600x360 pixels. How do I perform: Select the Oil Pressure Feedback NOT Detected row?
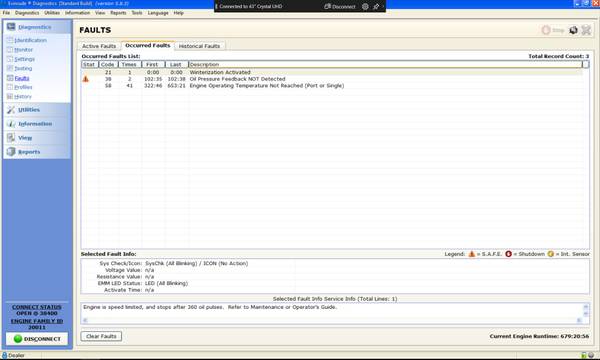point(332,79)
